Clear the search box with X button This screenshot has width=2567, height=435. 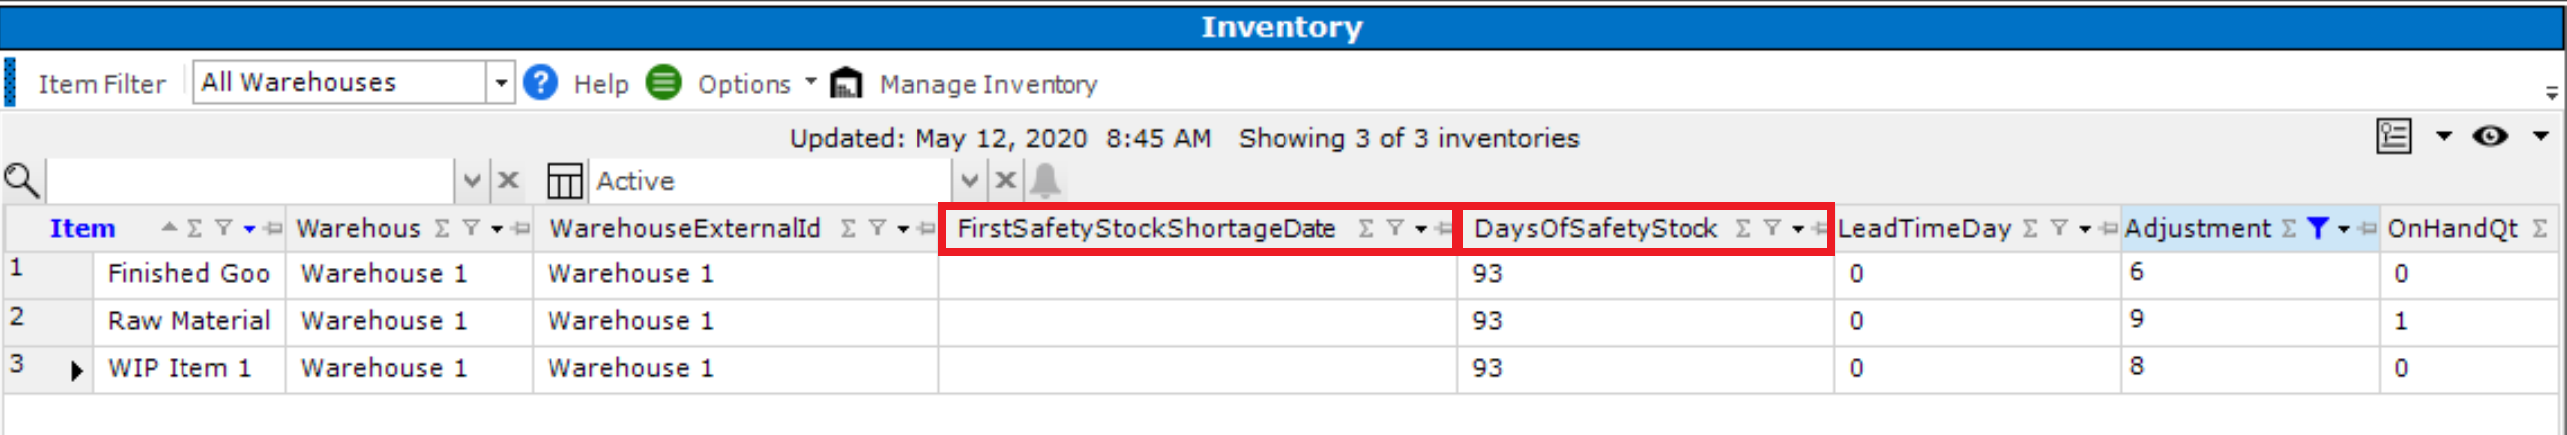click(508, 181)
